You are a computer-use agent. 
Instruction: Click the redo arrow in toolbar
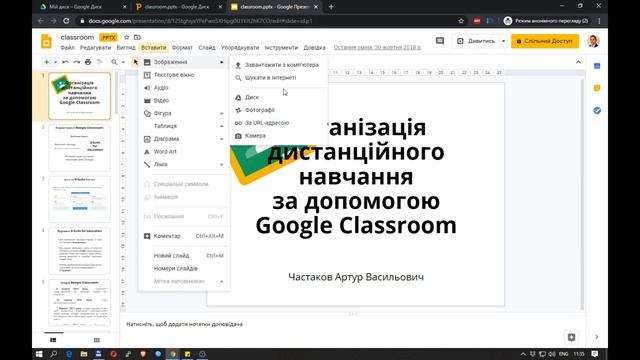77,62
